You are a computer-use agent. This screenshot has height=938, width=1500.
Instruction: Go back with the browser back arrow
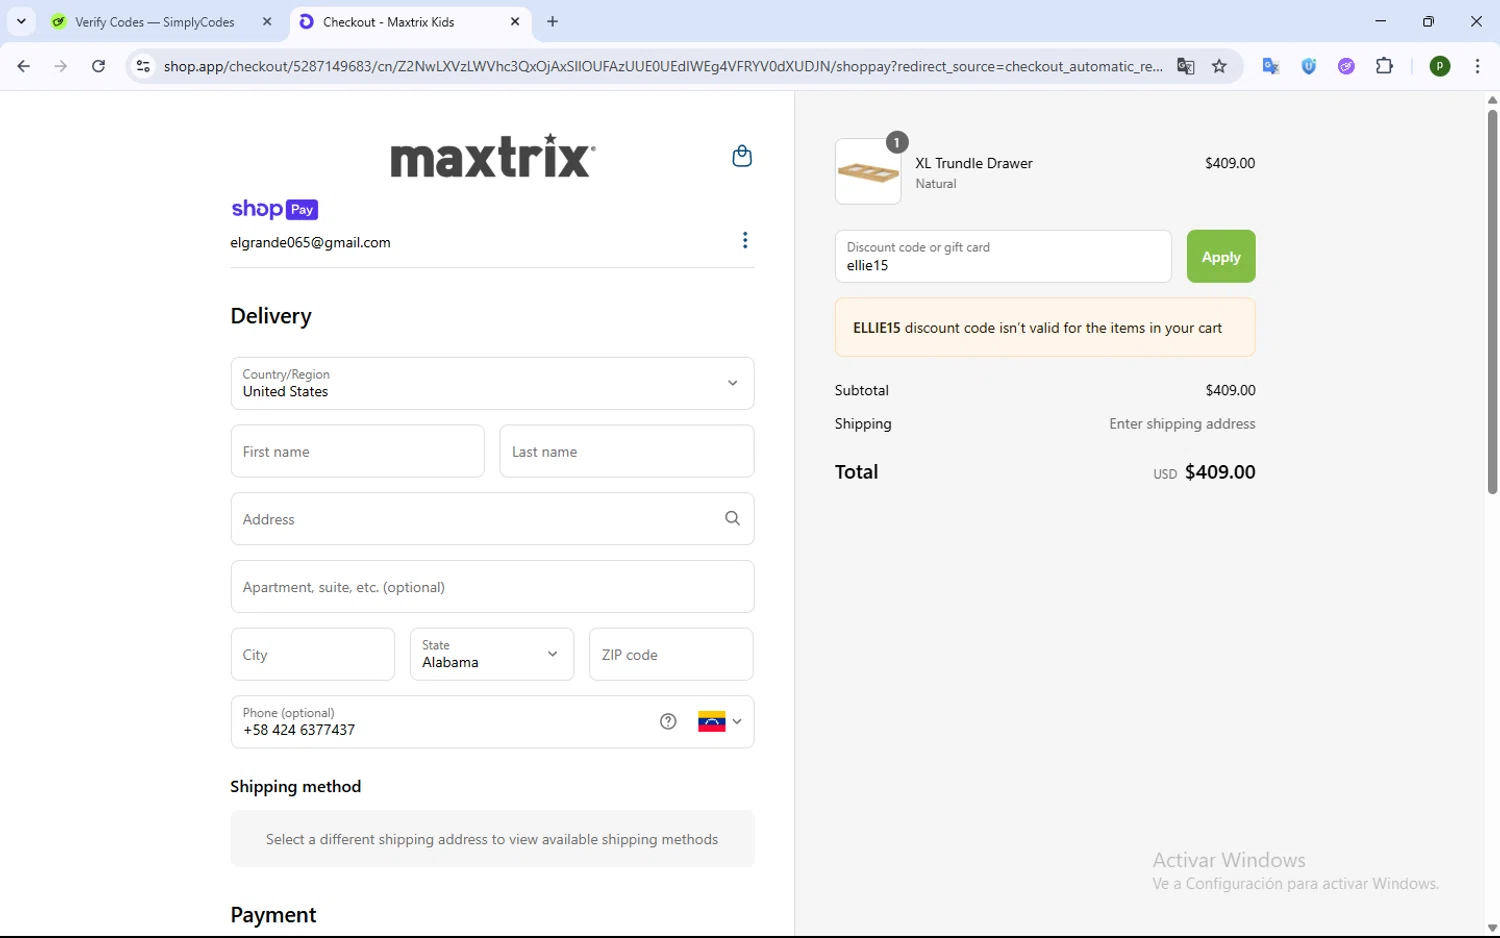click(x=24, y=66)
